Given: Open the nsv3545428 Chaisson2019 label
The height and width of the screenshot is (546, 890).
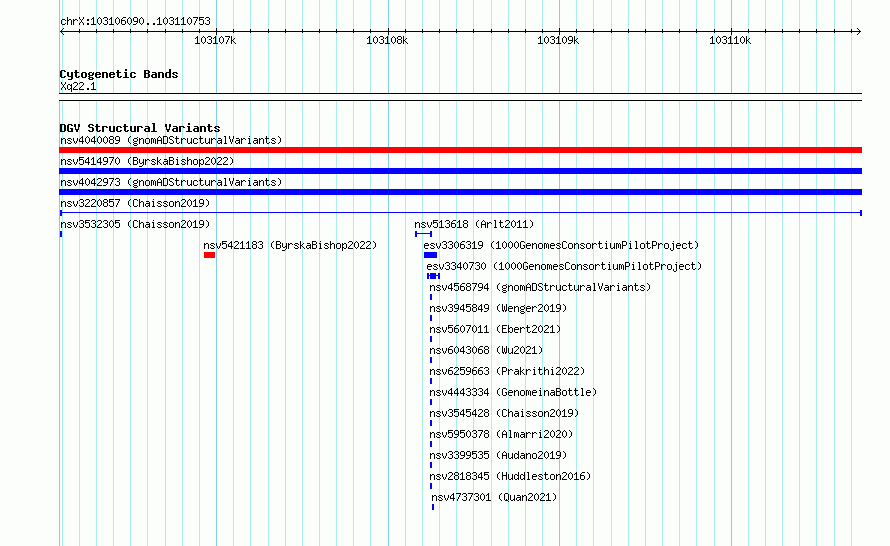Looking at the screenshot, I should coord(504,413).
